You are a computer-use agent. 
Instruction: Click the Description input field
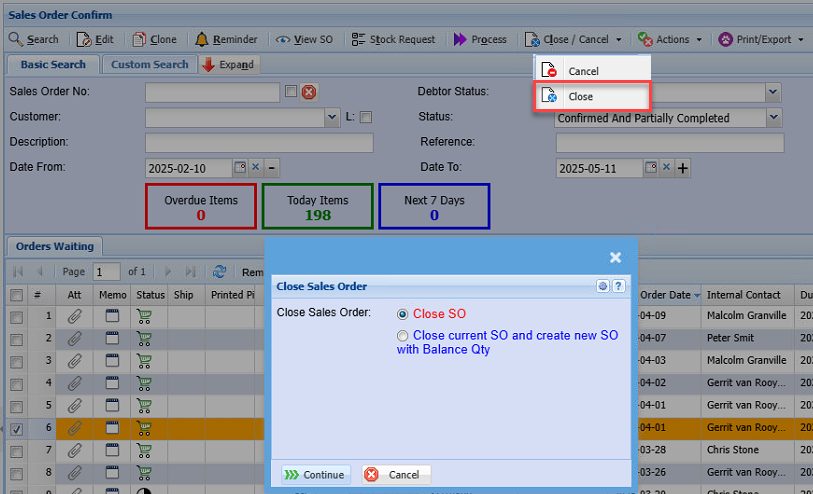click(259, 143)
